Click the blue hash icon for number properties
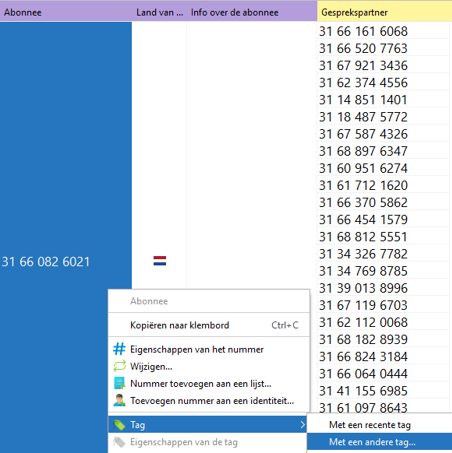The image size is (452, 453). point(119,349)
